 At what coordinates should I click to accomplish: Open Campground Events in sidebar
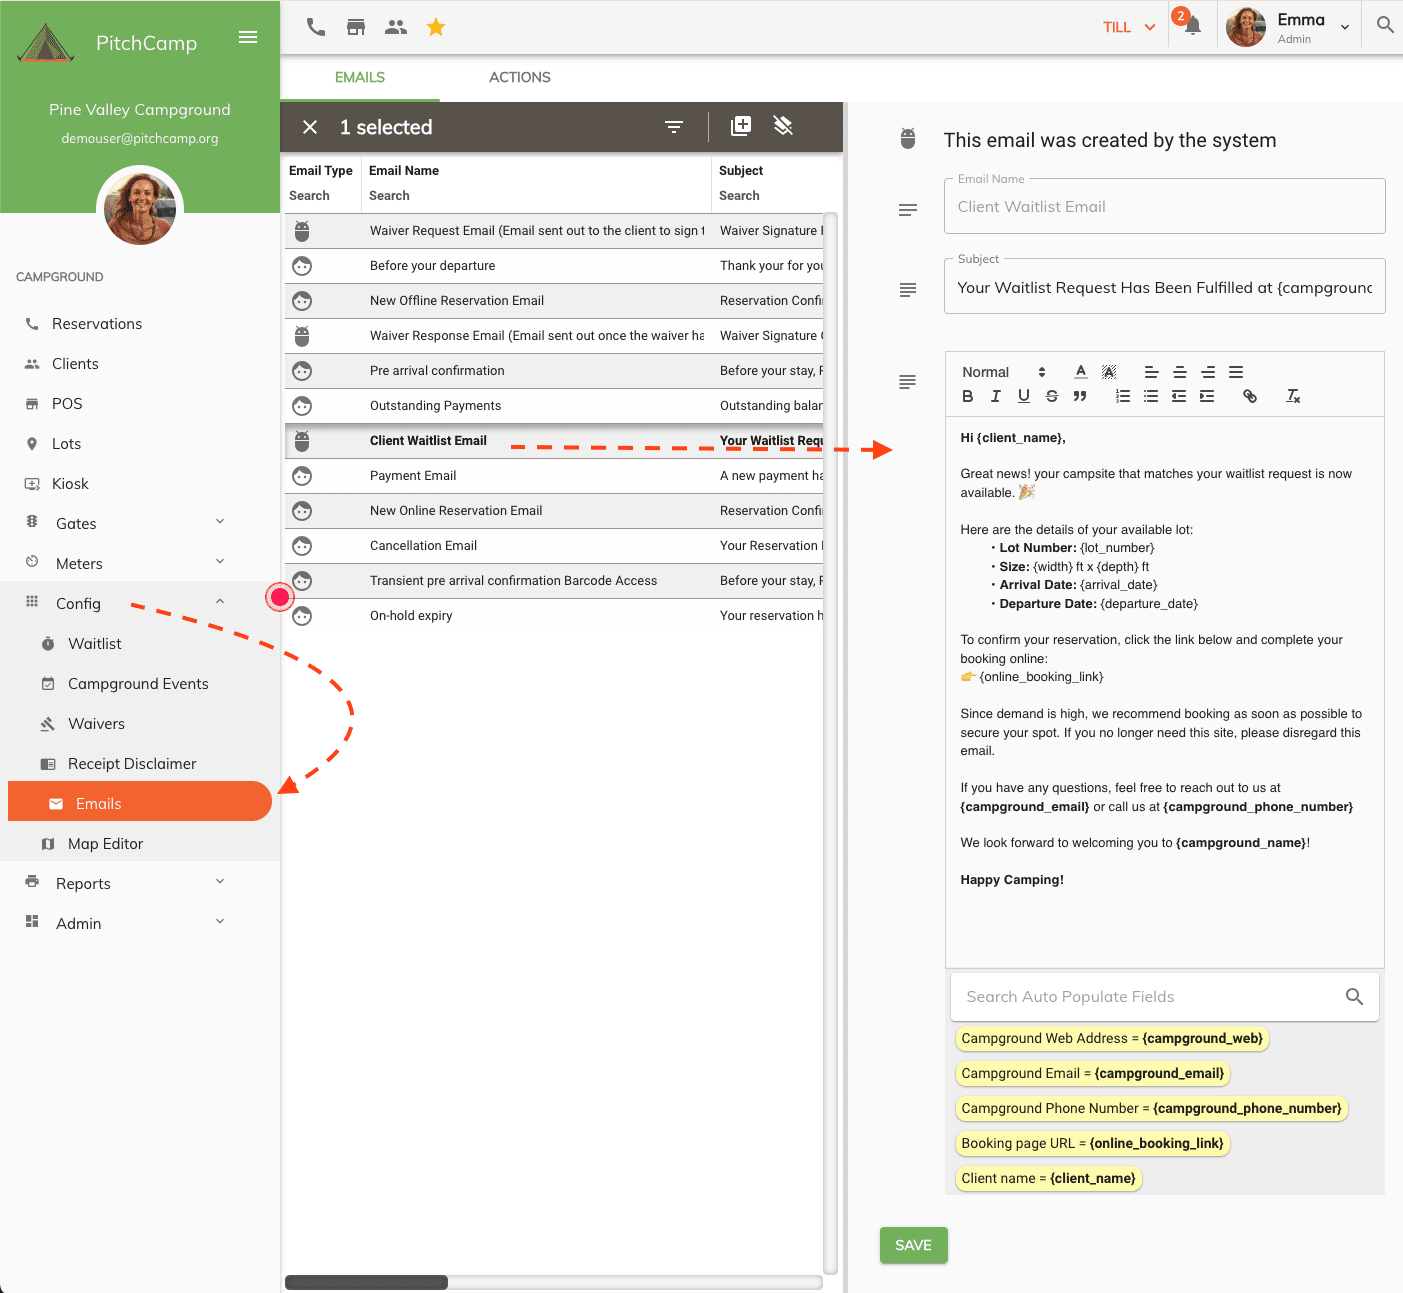tap(140, 683)
